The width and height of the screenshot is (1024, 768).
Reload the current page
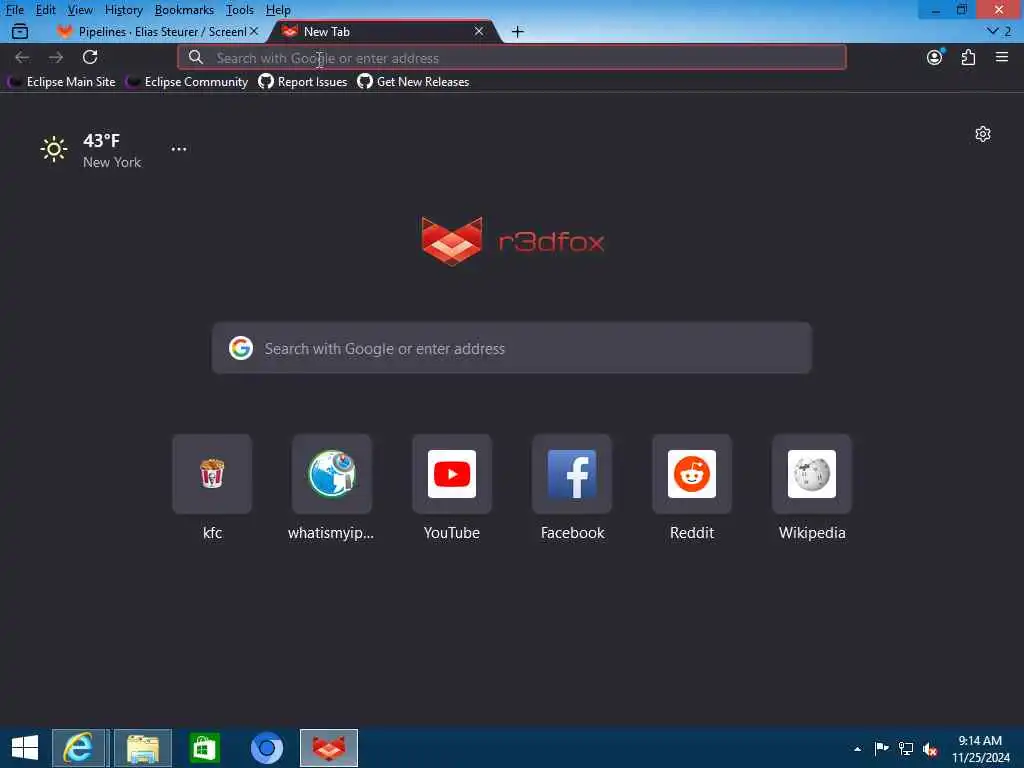pos(90,57)
